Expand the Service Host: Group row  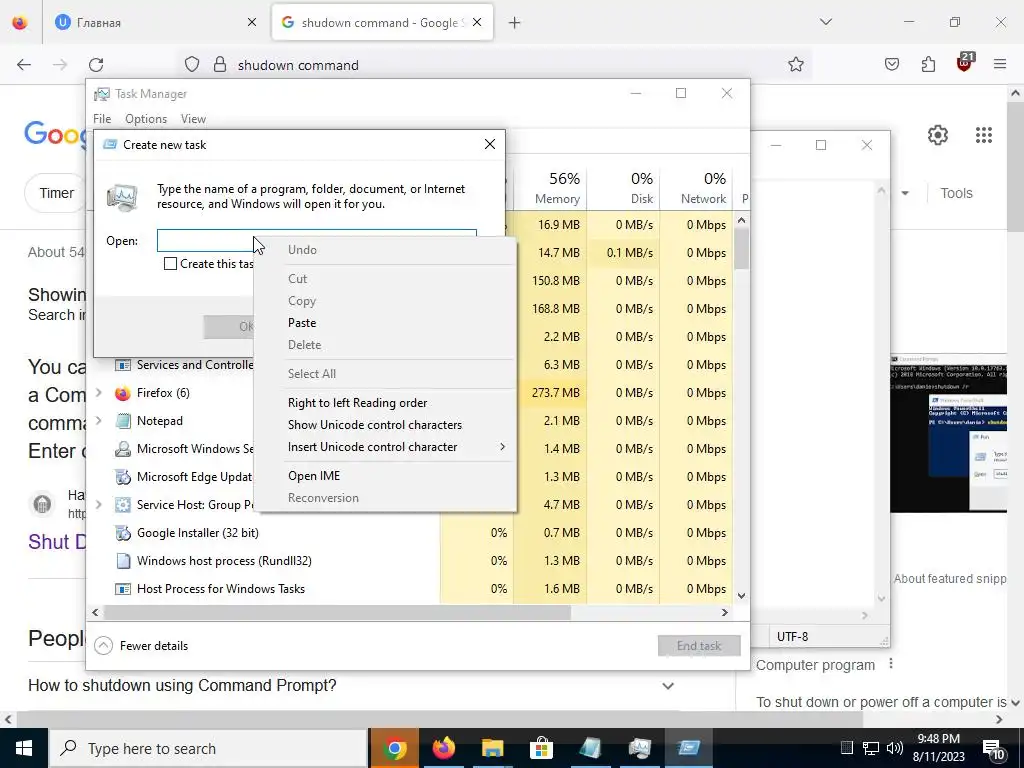[99, 505]
